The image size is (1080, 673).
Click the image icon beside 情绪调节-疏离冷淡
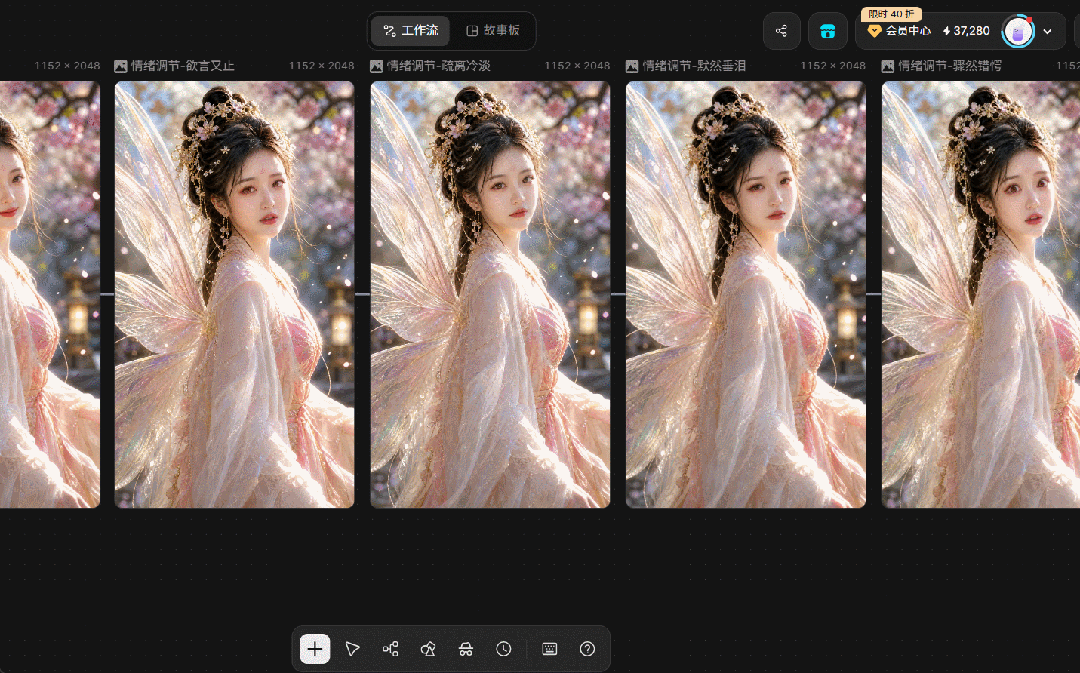click(376, 66)
